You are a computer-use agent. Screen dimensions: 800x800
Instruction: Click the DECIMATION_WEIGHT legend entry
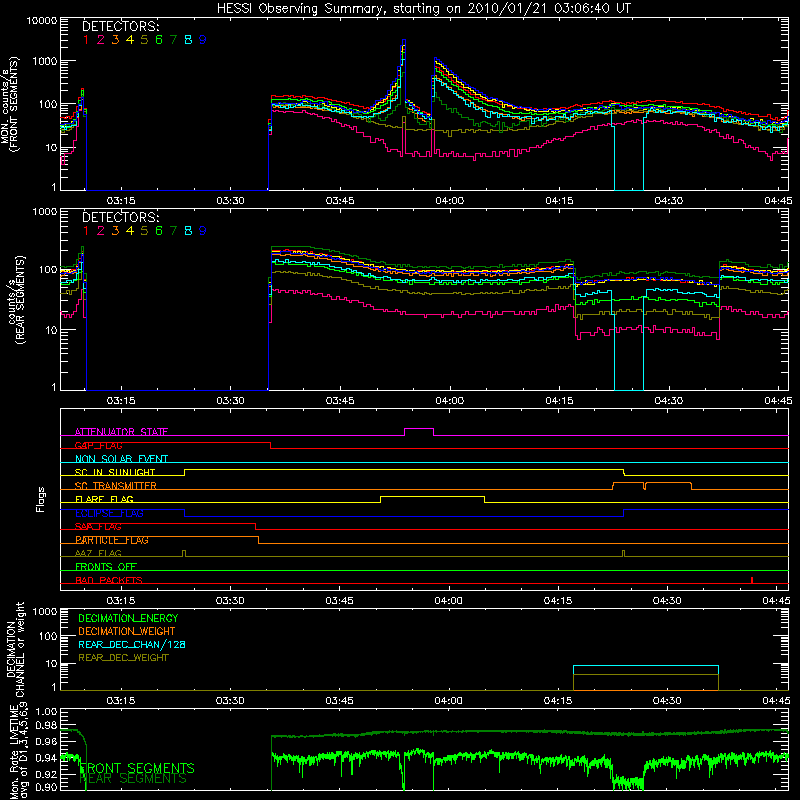point(127,631)
